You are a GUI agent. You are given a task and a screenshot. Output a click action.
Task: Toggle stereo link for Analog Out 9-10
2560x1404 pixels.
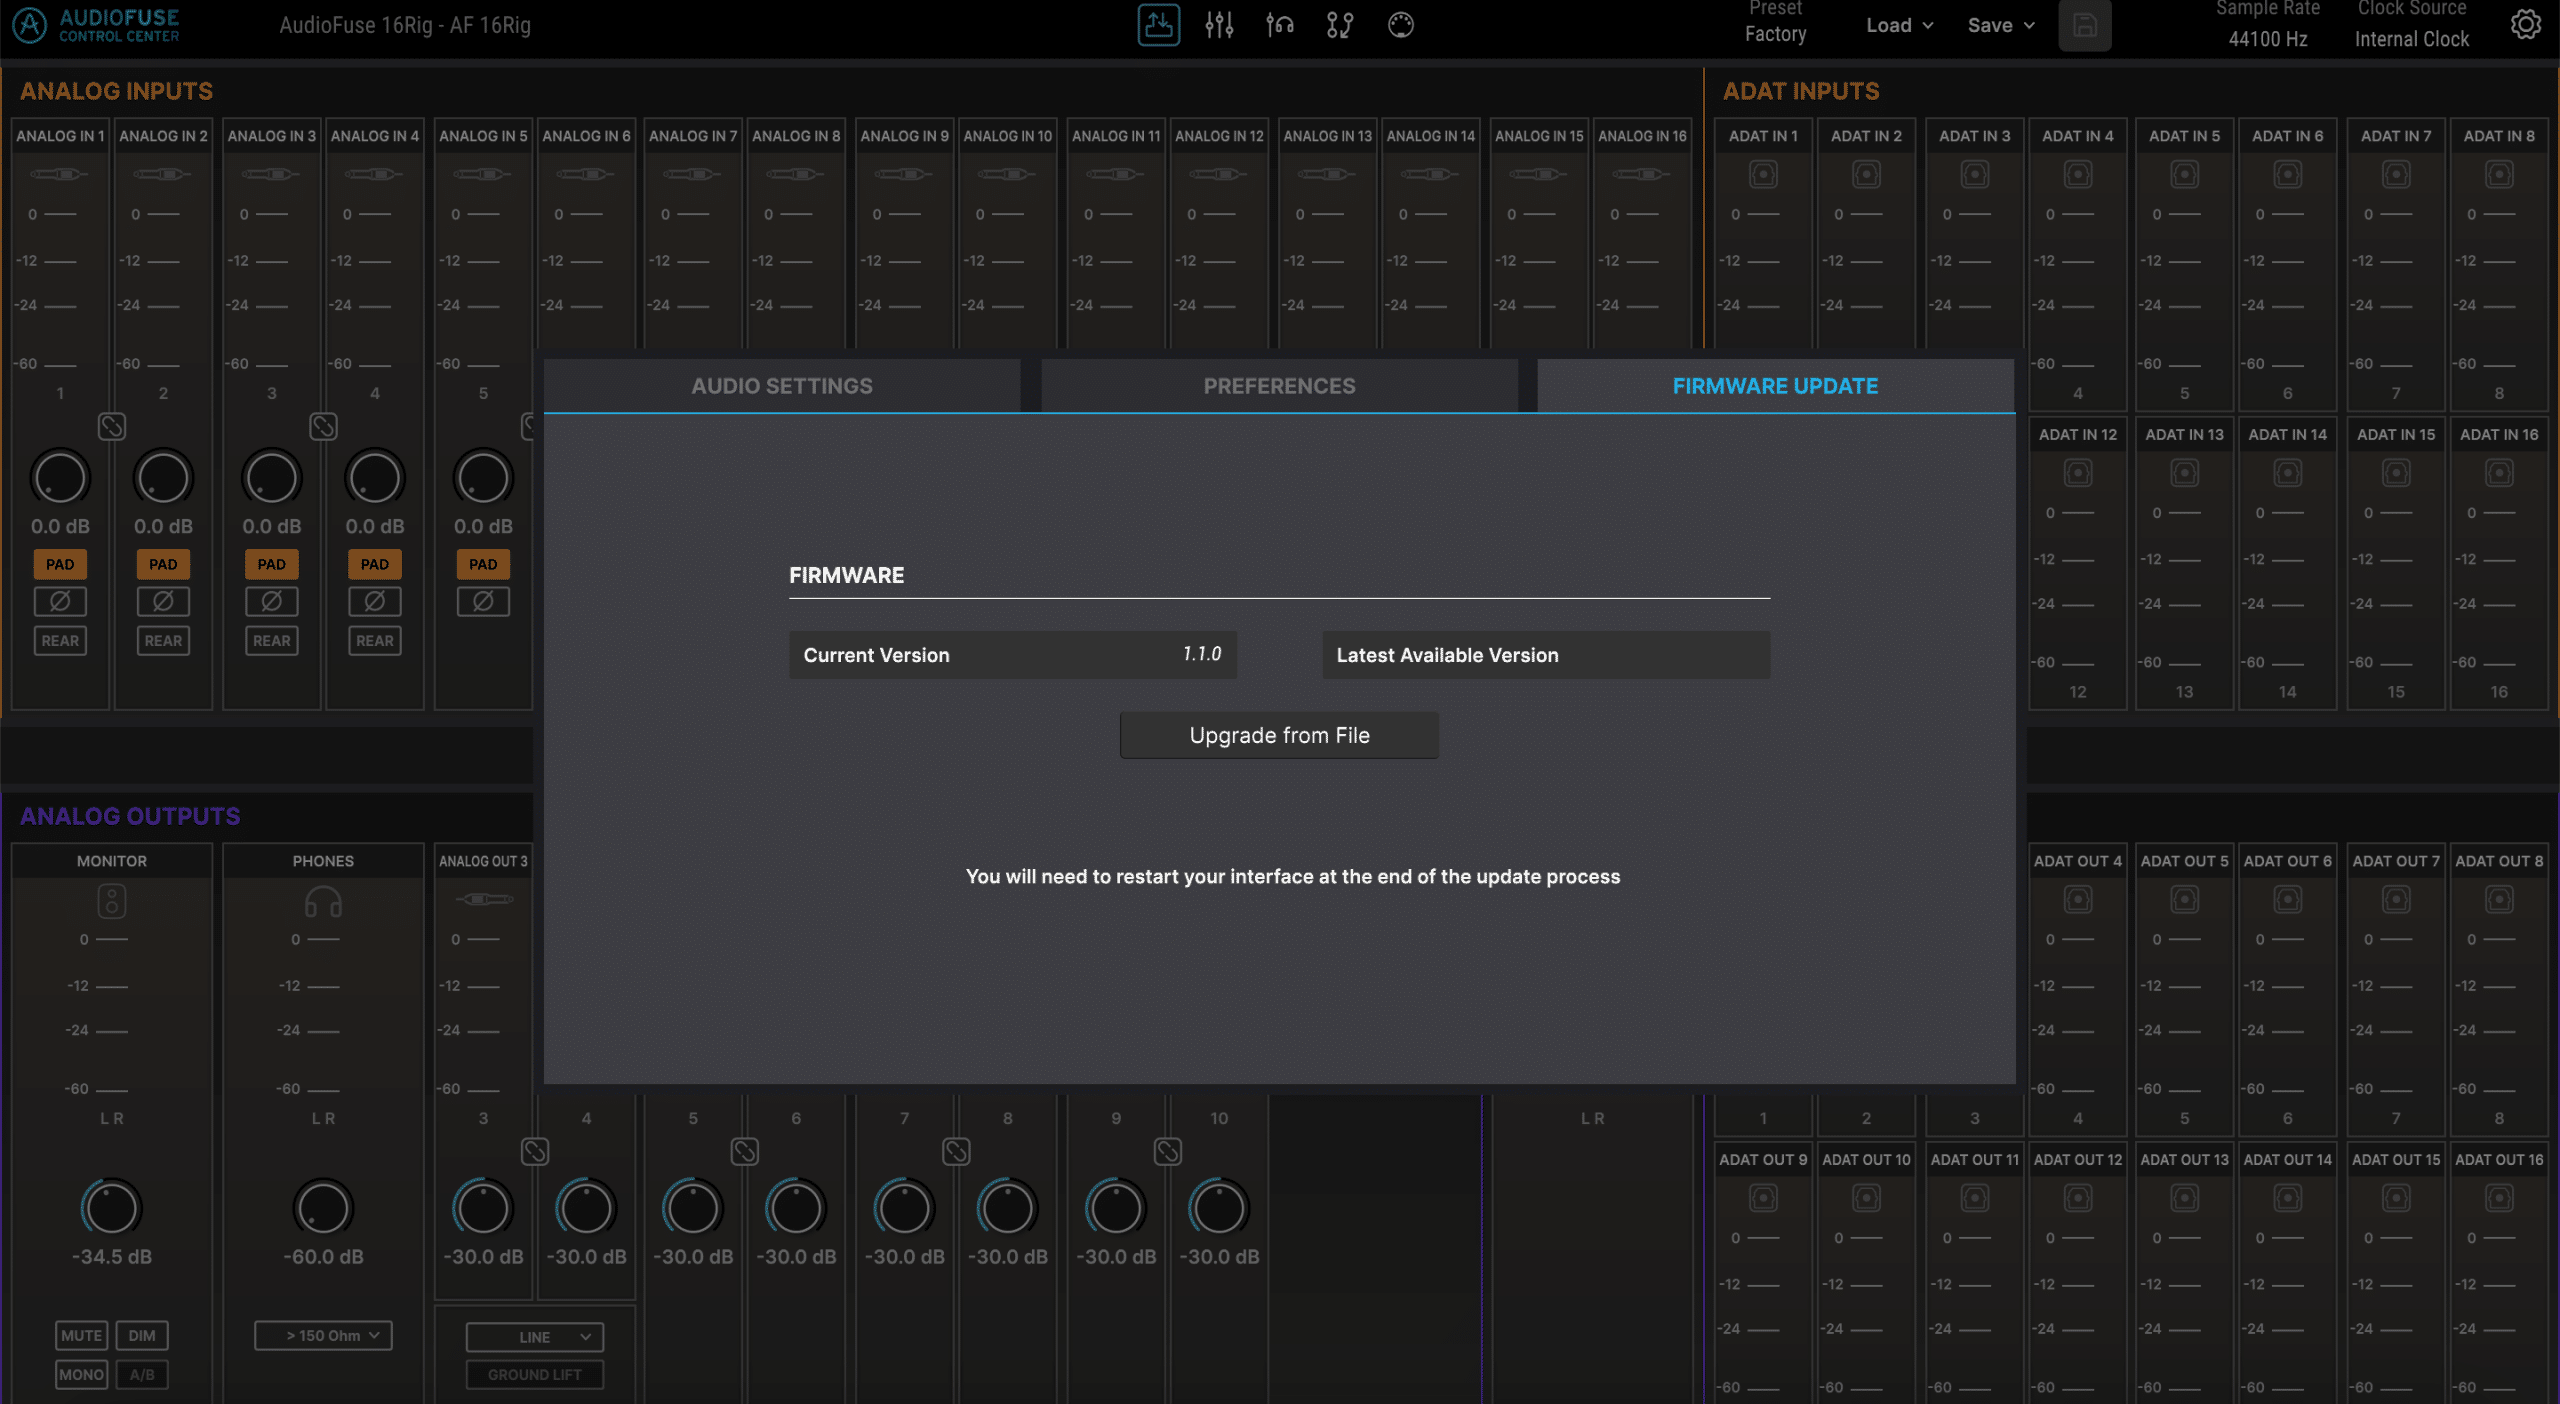click(1168, 1152)
